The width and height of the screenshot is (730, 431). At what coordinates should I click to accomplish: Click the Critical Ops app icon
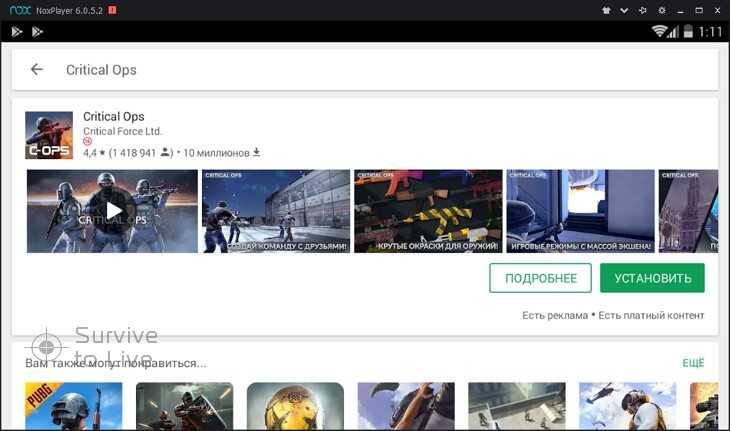coord(49,135)
